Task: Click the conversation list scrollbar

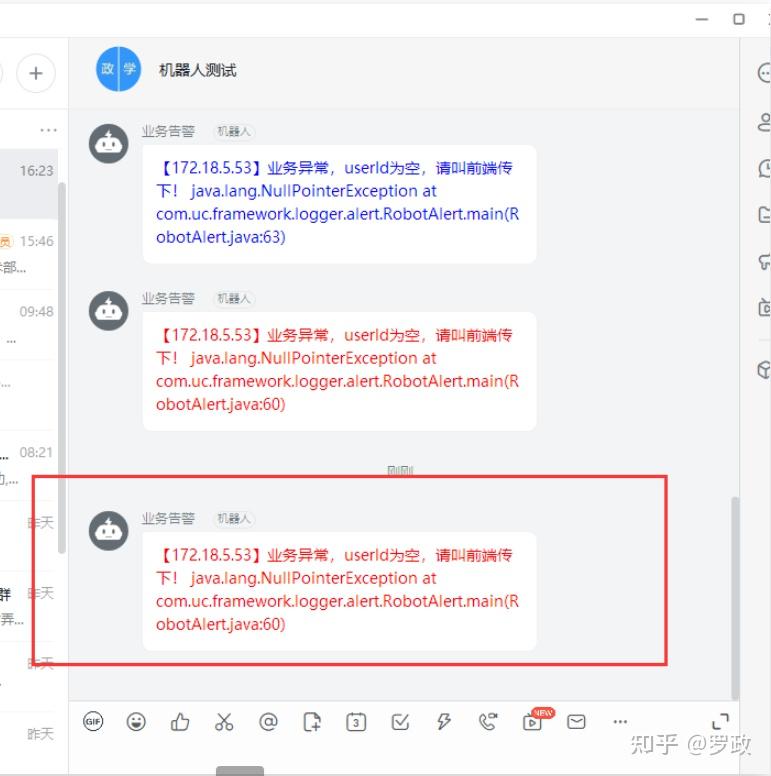Action: pyautogui.click(x=62, y=368)
